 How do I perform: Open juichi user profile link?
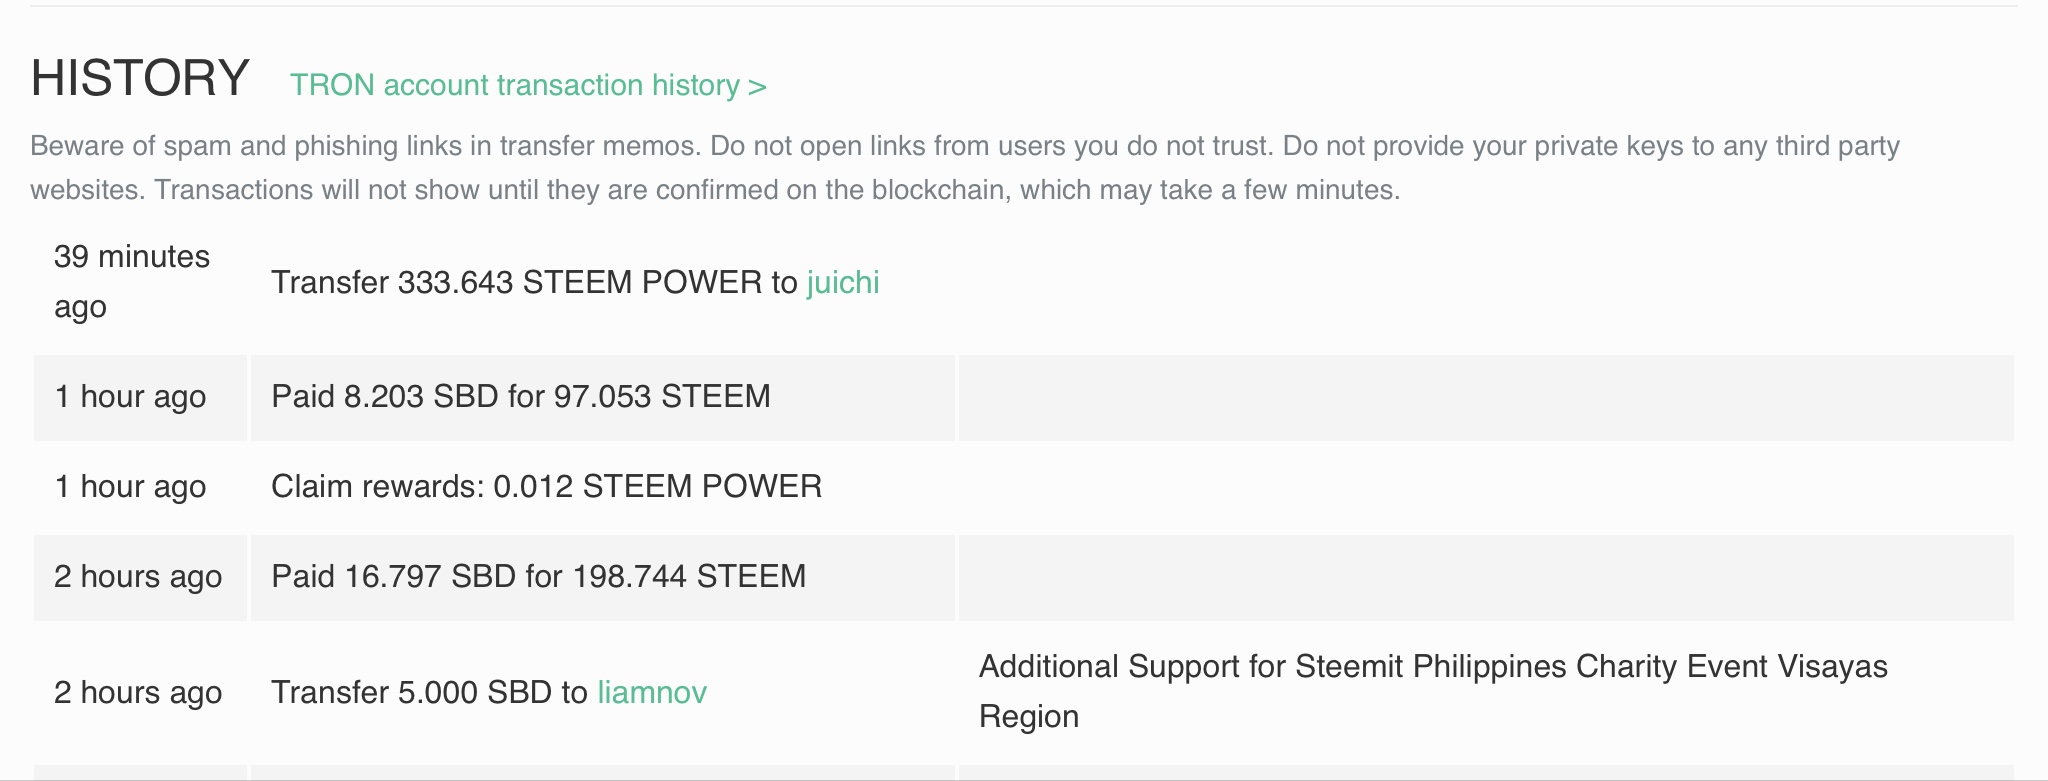click(x=843, y=282)
